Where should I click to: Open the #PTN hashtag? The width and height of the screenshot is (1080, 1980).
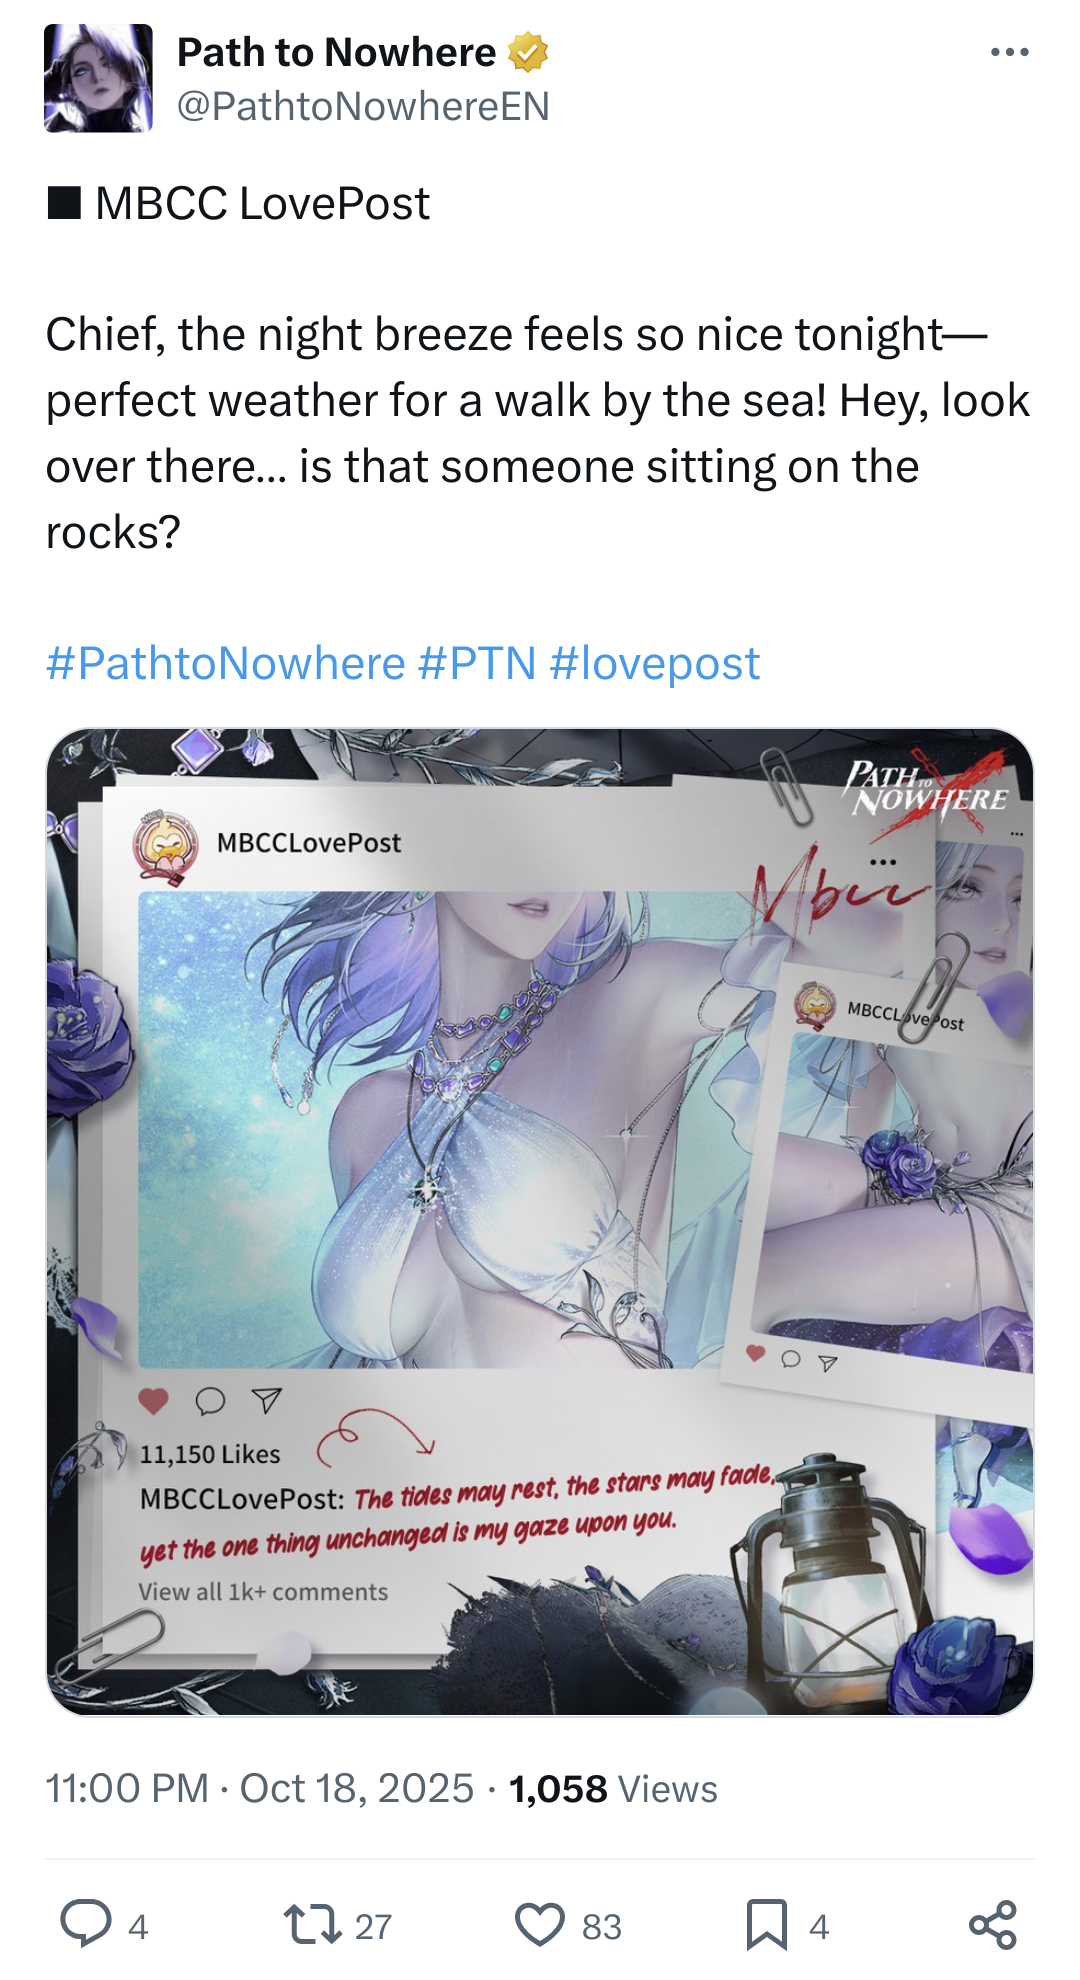pos(478,663)
